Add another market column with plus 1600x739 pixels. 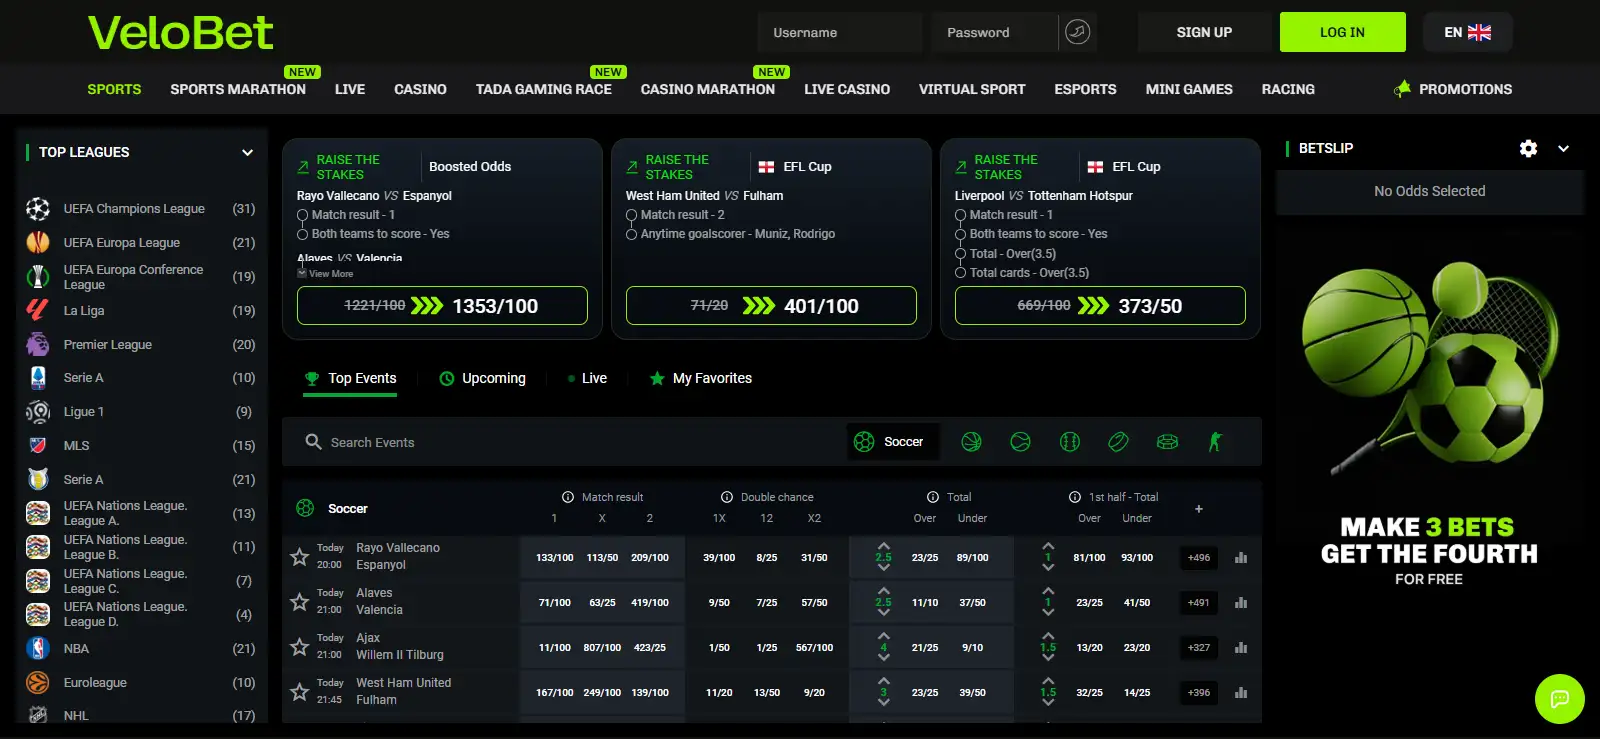(1198, 509)
